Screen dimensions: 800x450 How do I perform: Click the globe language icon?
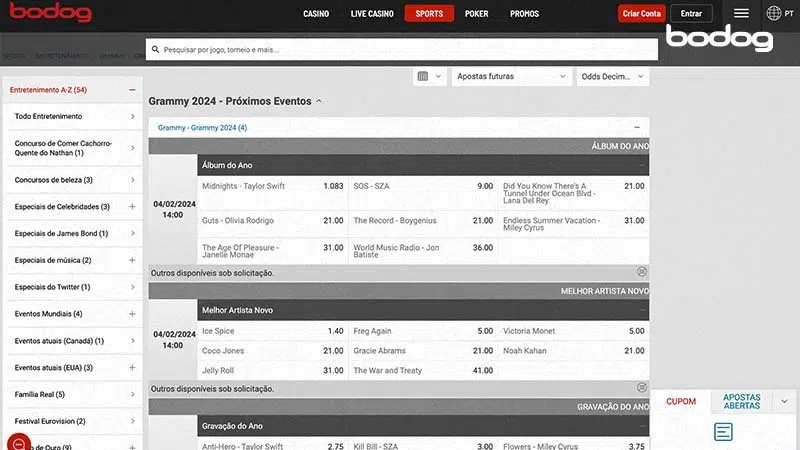pos(774,13)
